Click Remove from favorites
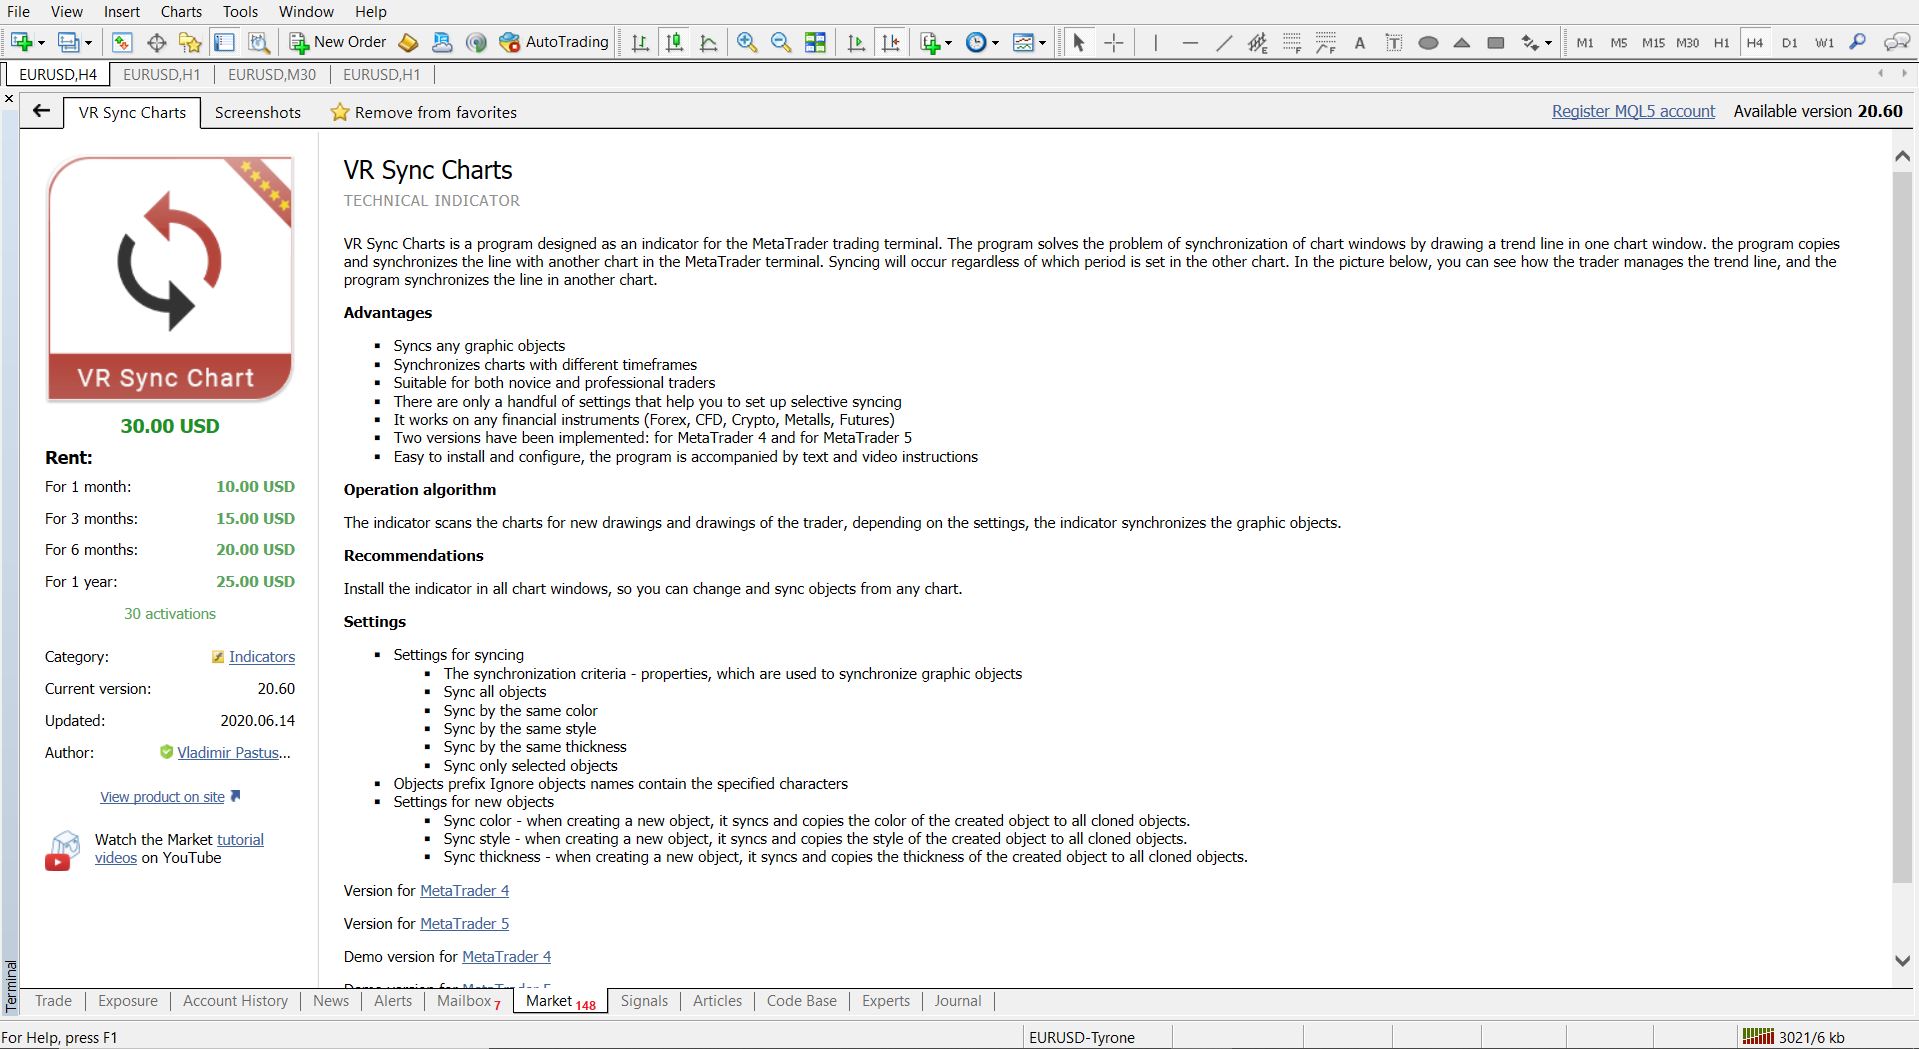1919x1049 pixels. [424, 113]
